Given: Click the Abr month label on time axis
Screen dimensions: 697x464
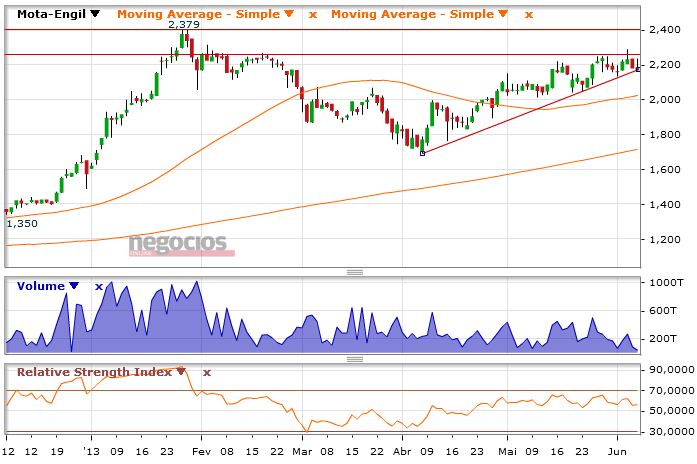Looking at the screenshot, I should point(403,452).
